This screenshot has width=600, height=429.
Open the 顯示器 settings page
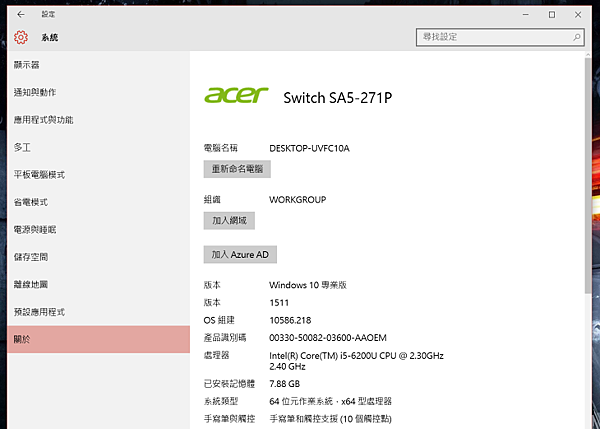click(x=98, y=65)
